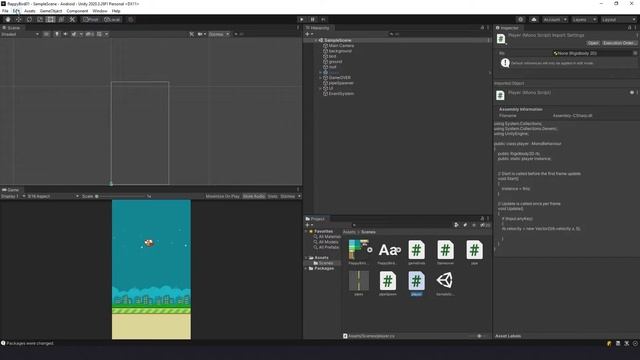
Task: Click the Hierarchy add (+) button
Action: (309, 34)
